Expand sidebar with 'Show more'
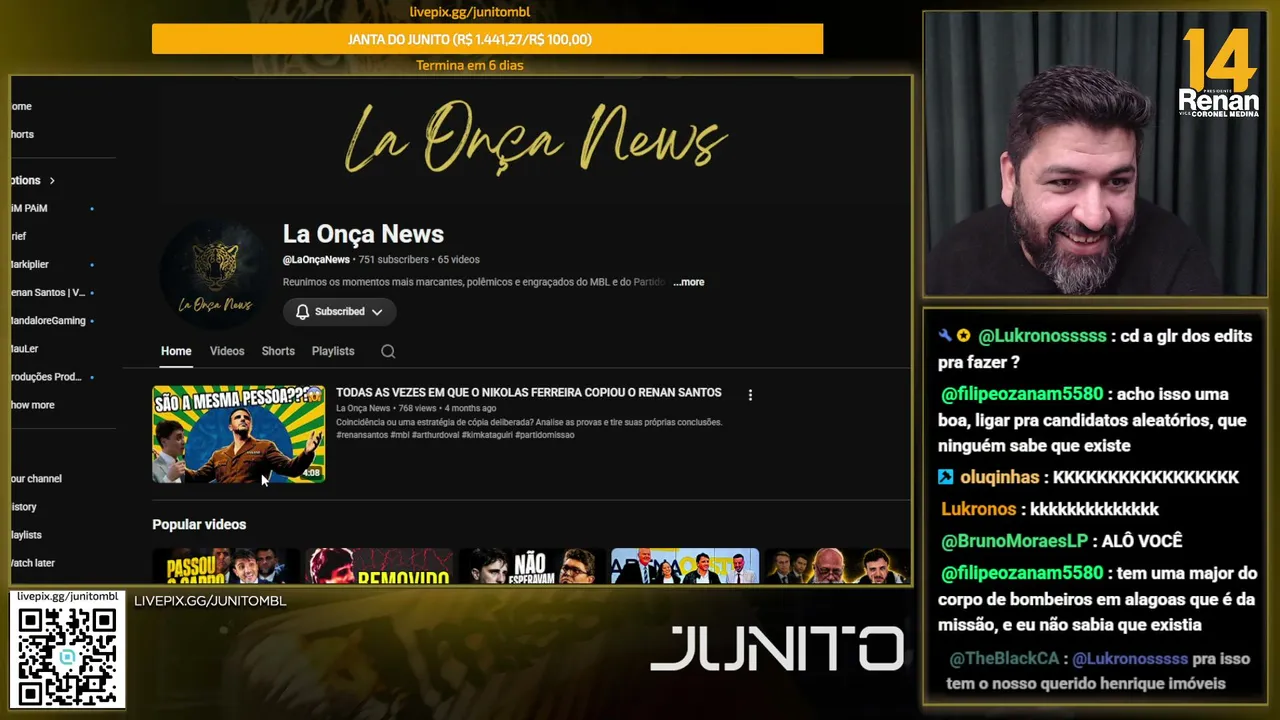The height and width of the screenshot is (720, 1280). coord(33,405)
